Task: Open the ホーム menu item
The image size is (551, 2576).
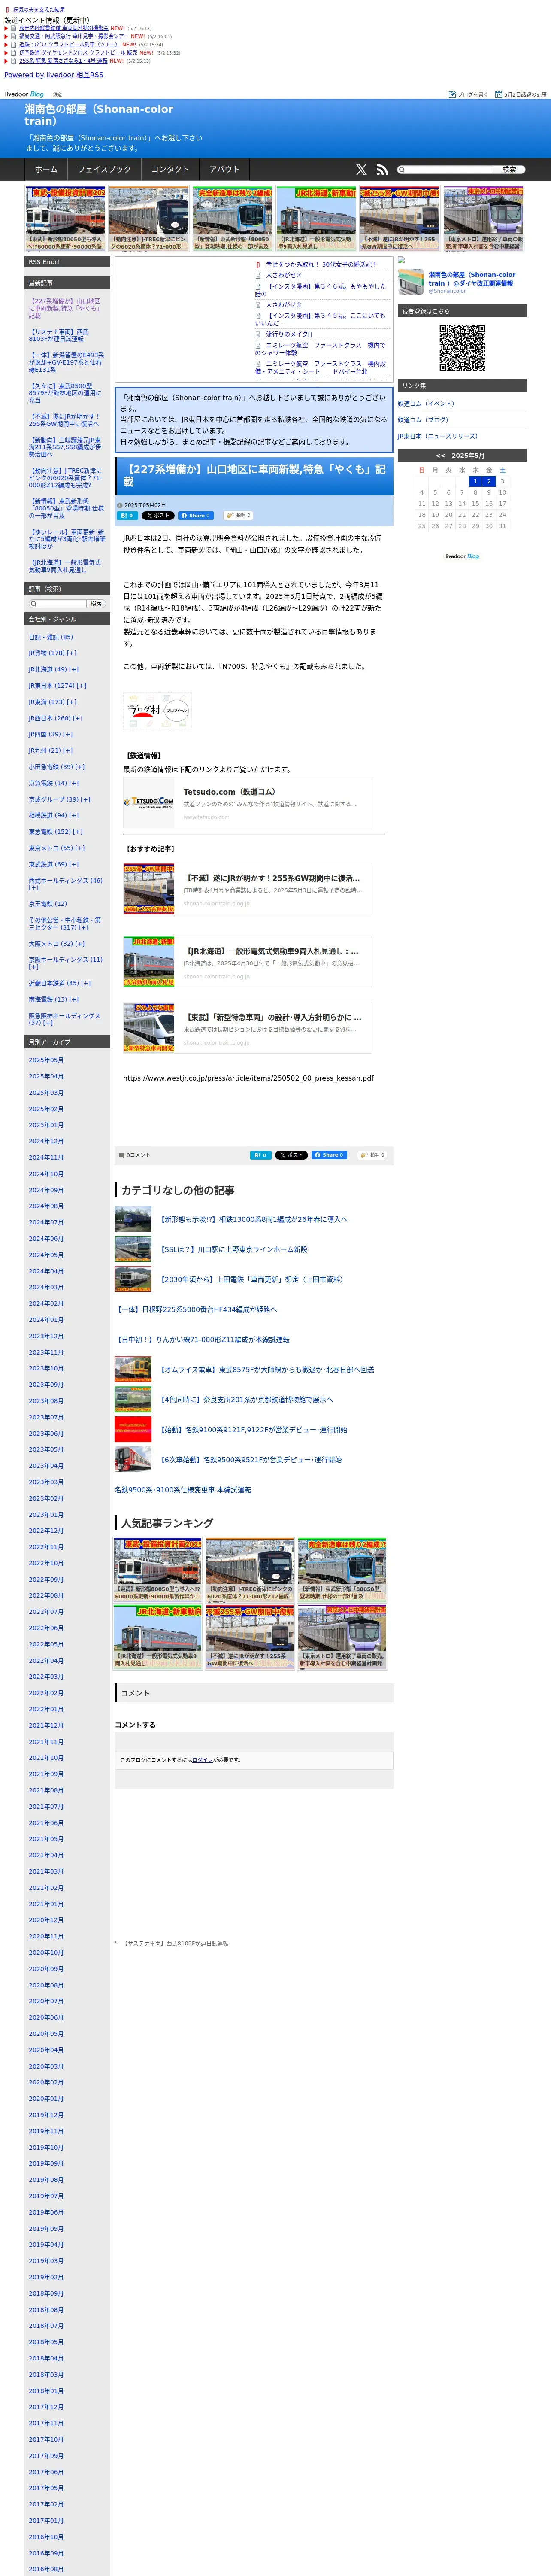Action: pos(46,170)
